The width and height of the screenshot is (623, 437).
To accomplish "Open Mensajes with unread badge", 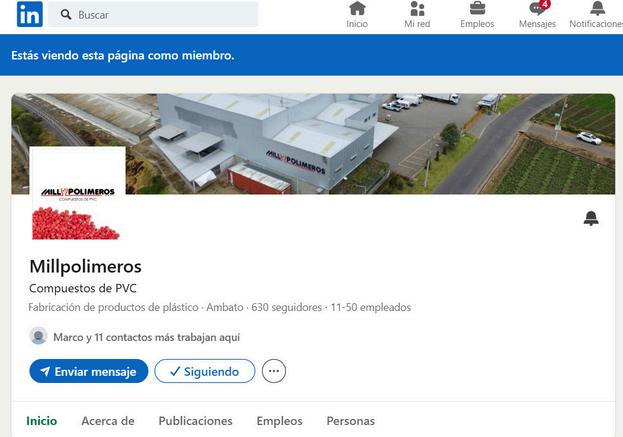I will point(538,15).
